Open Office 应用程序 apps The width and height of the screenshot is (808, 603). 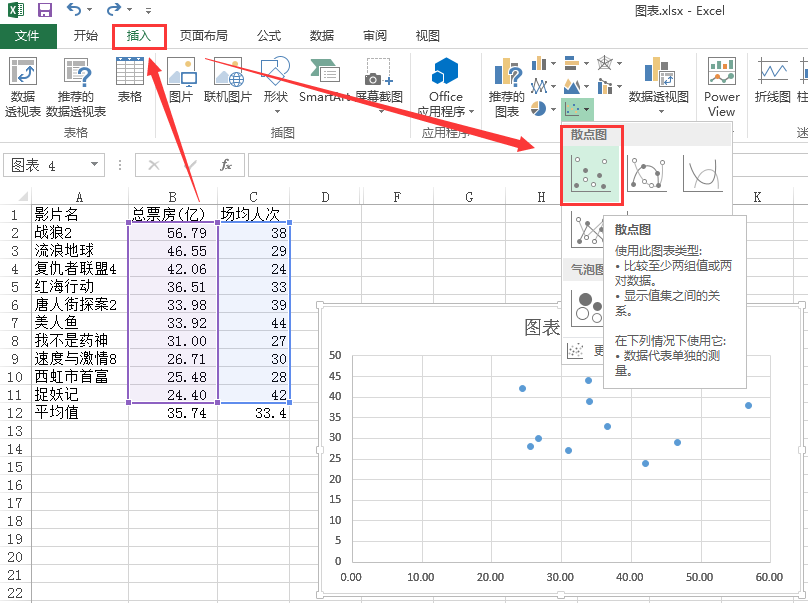click(x=446, y=87)
